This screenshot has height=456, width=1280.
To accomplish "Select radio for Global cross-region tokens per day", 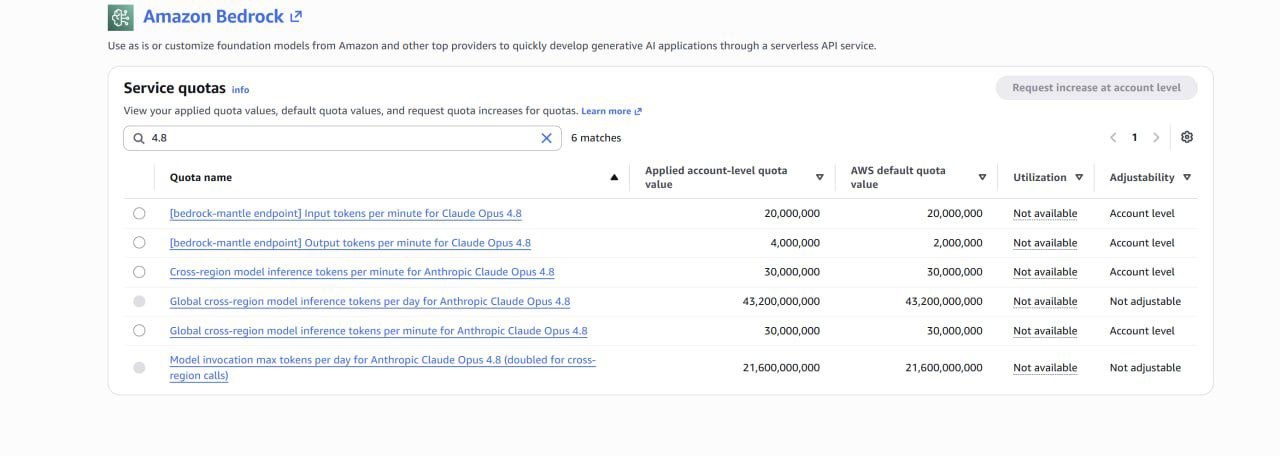I will (x=139, y=301).
